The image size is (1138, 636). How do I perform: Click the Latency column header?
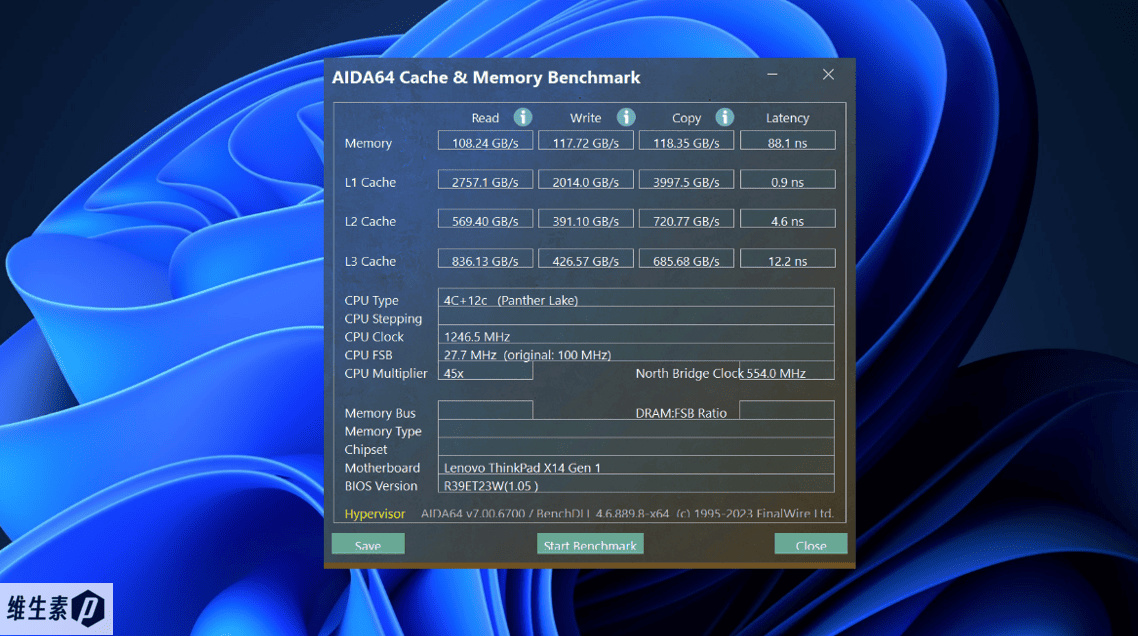coord(787,118)
